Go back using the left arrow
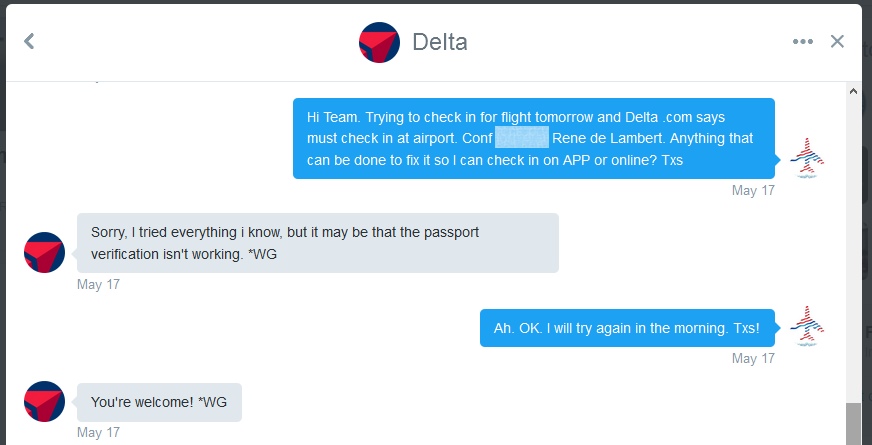The width and height of the screenshot is (872, 445). click(29, 41)
